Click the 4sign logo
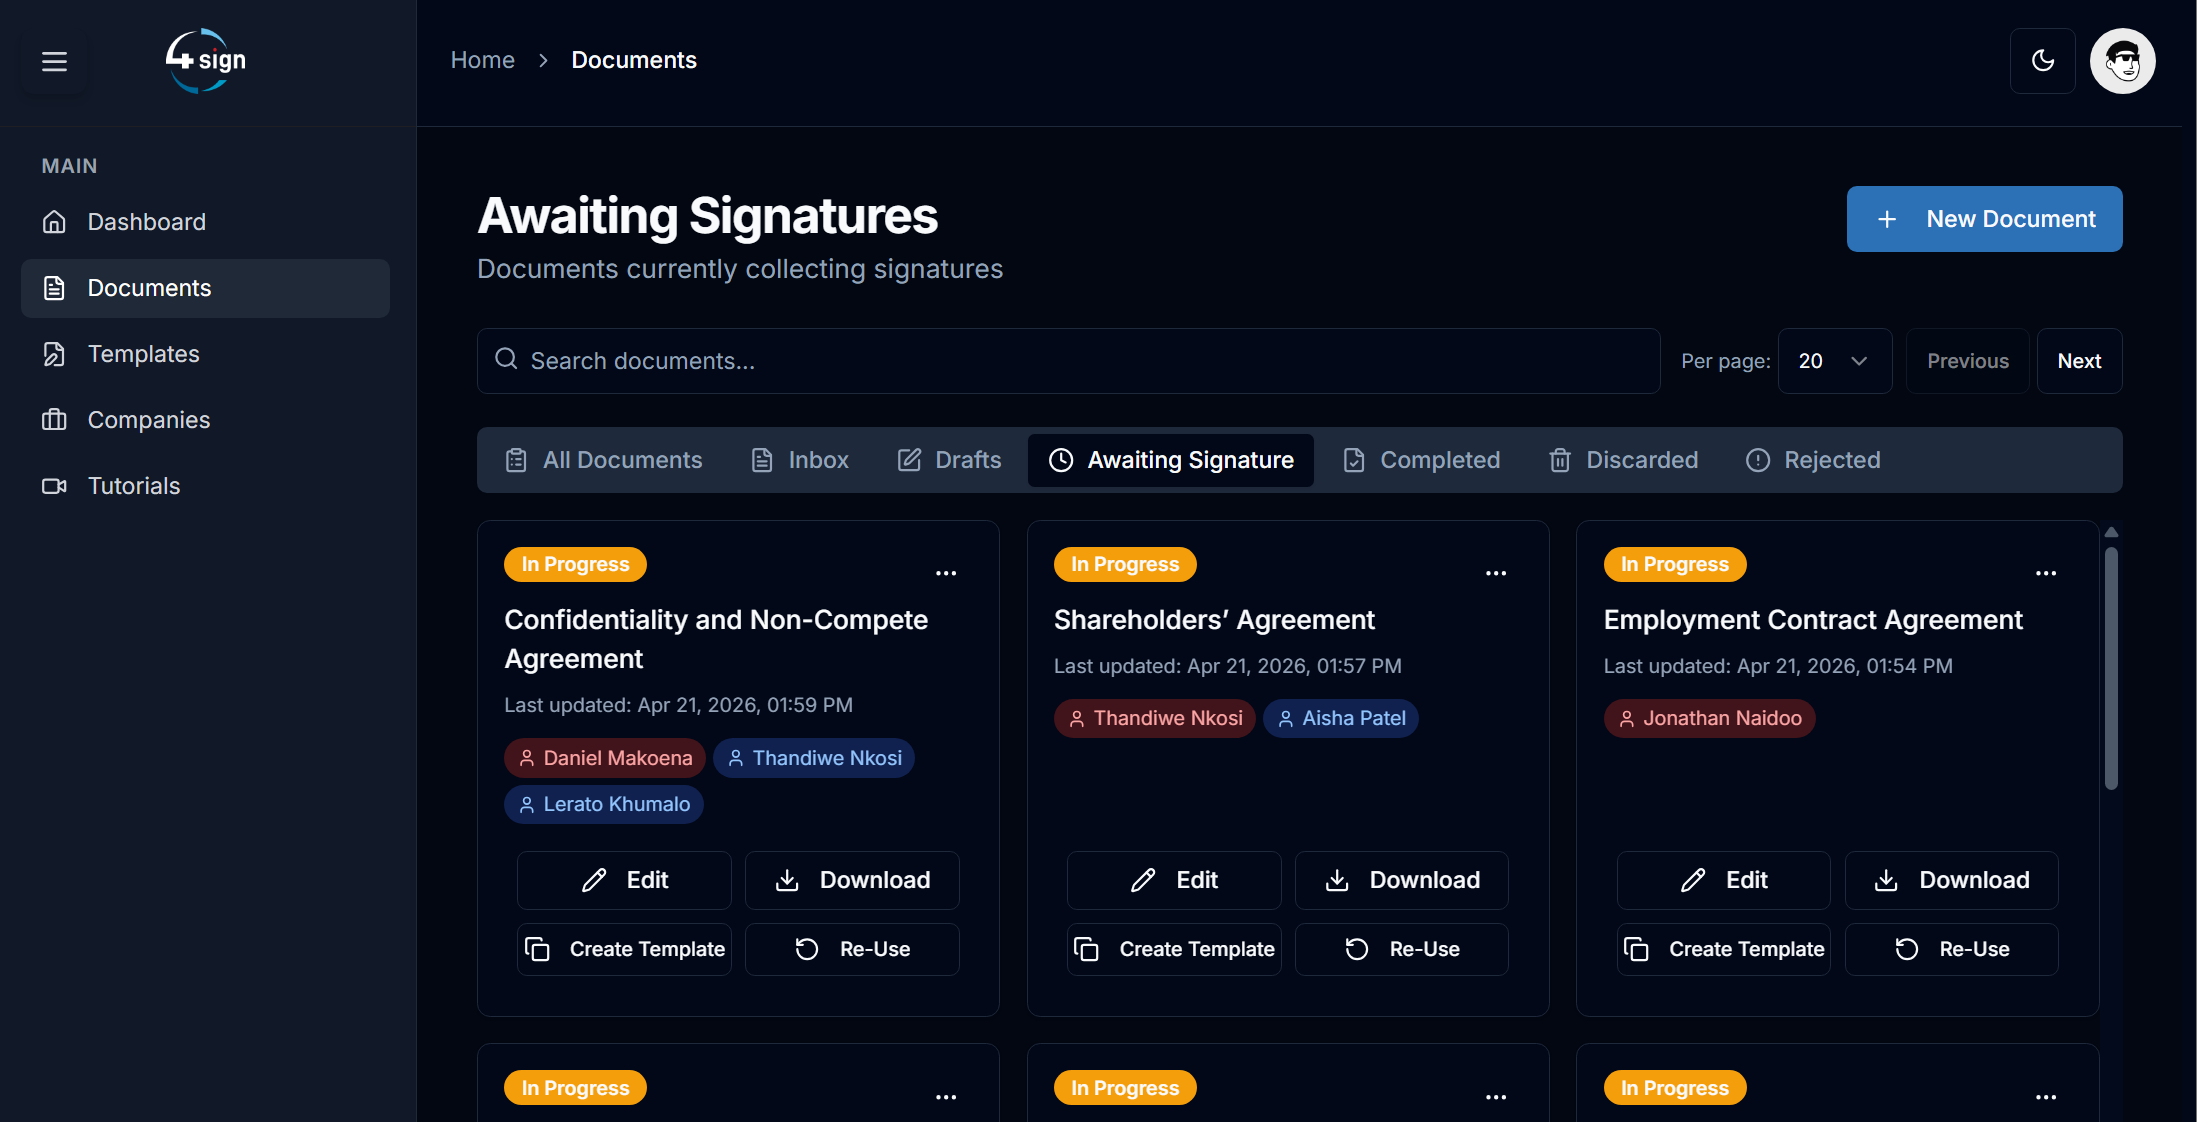2197x1122 pixels. (205, 60)
